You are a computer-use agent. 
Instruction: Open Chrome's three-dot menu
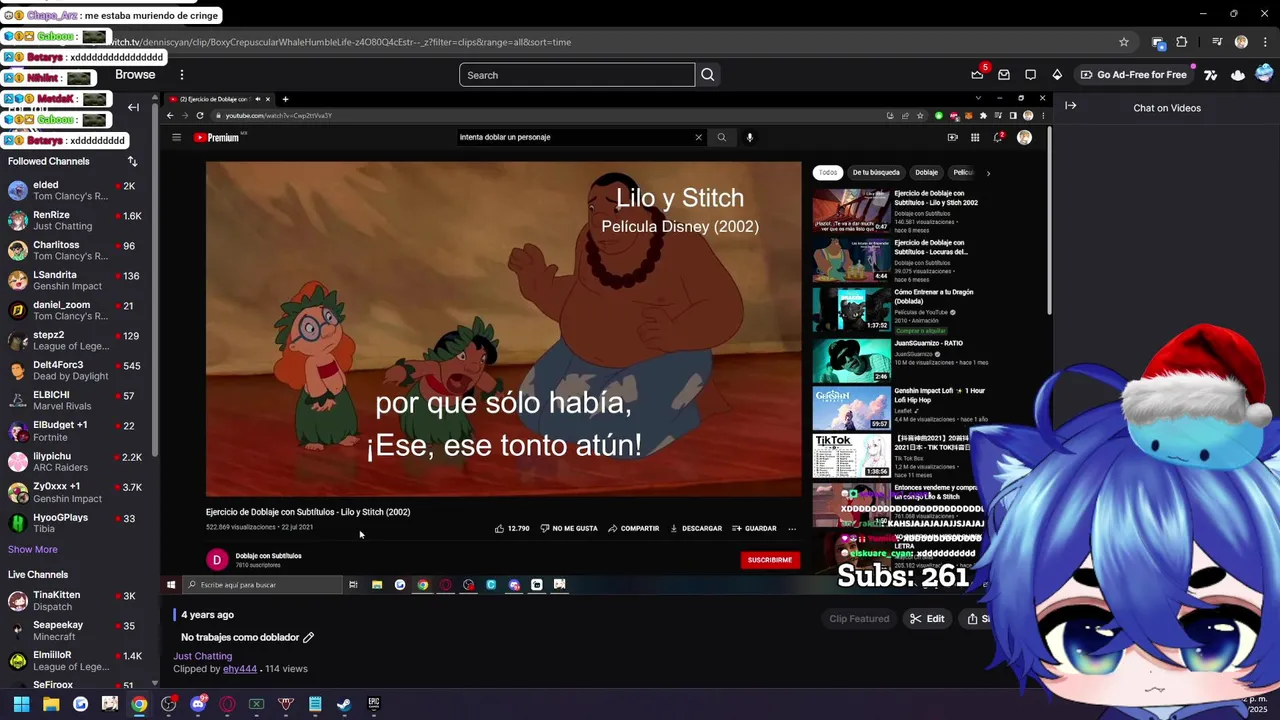click(1264, 42)
